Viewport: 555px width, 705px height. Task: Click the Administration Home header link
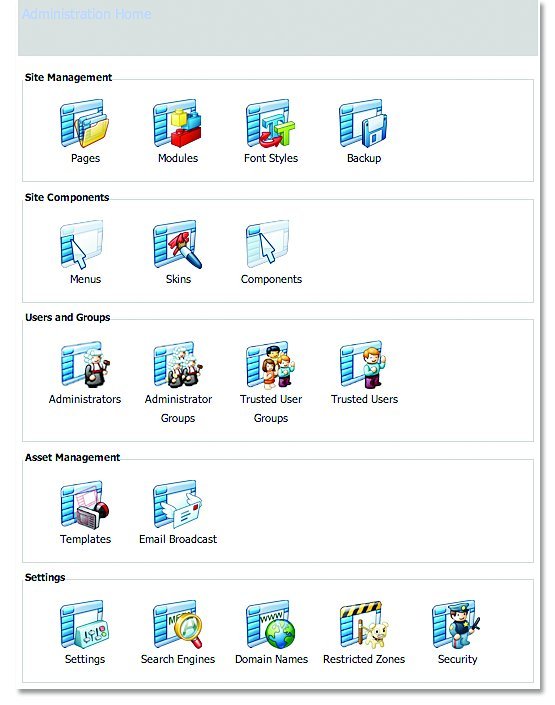[x=86, y=14]
